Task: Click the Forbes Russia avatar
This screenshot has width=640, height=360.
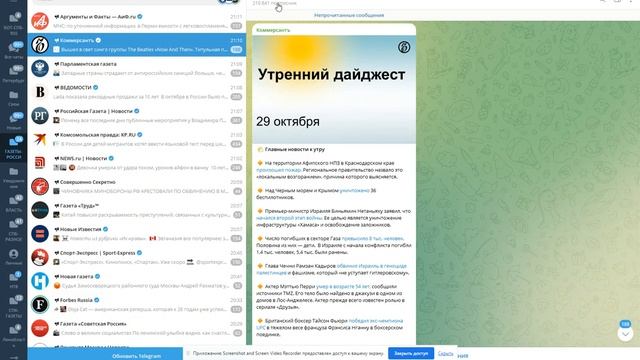Action: (x=40, y=304)
